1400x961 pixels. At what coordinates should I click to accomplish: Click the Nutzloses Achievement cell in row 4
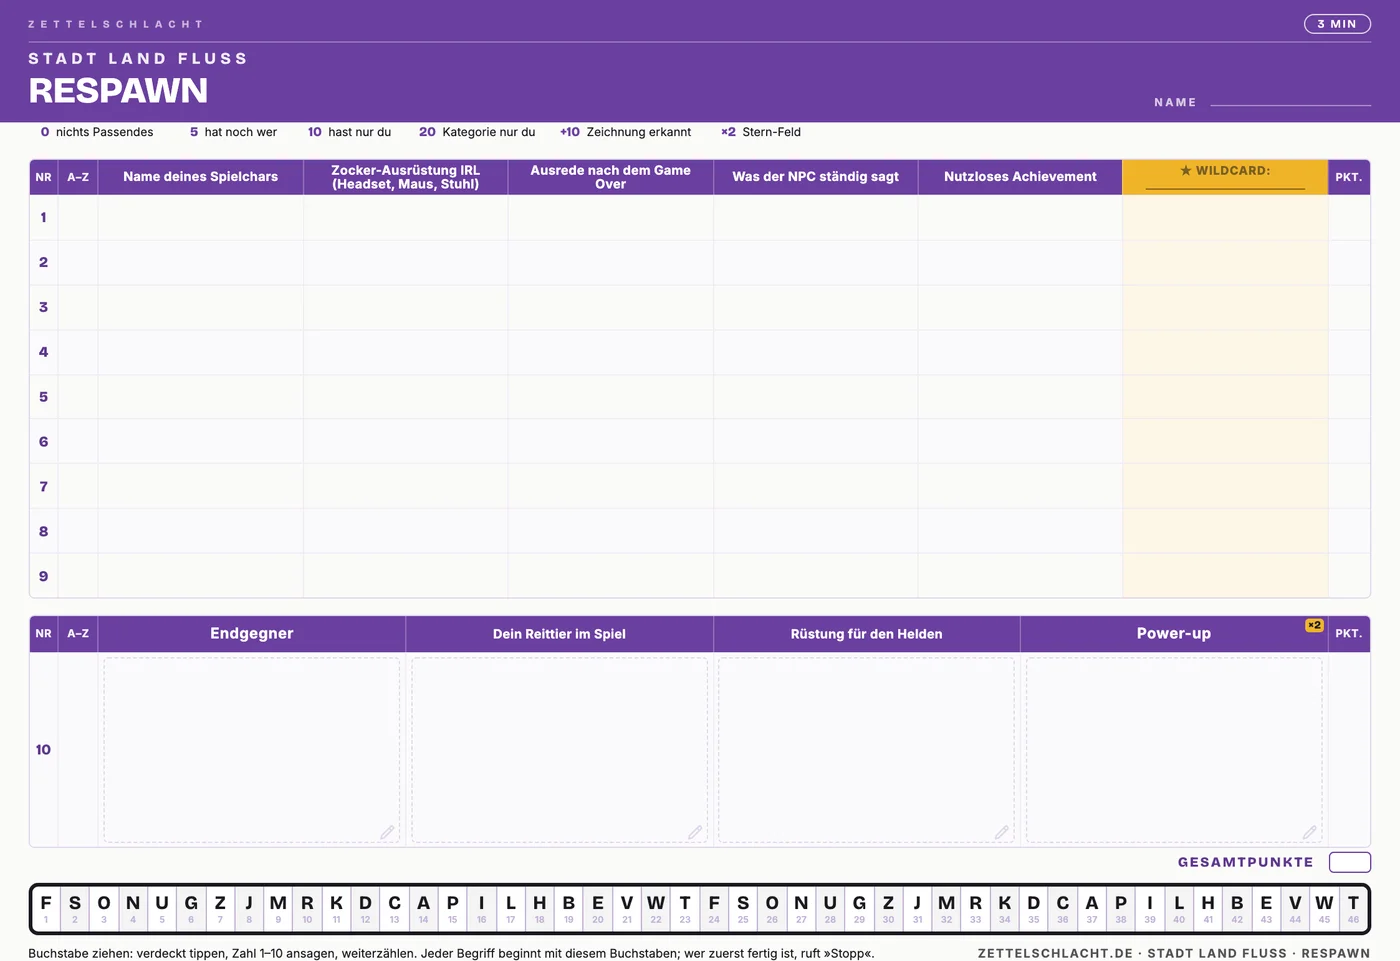click(1020, 352)
